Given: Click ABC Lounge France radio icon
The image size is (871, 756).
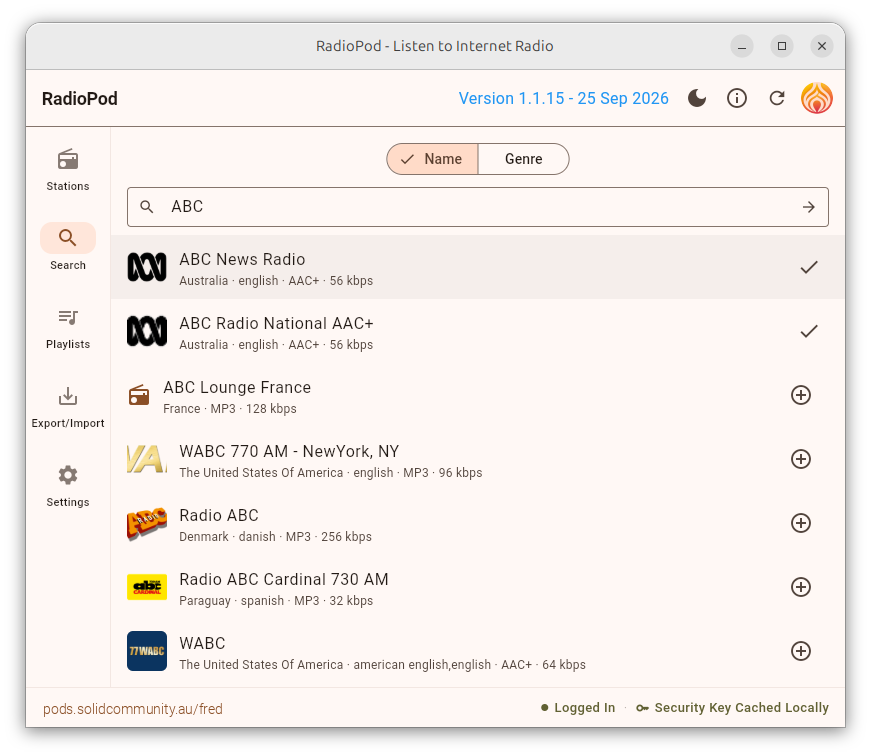Looking at the screenshot, I should click(x=139, y=395).
